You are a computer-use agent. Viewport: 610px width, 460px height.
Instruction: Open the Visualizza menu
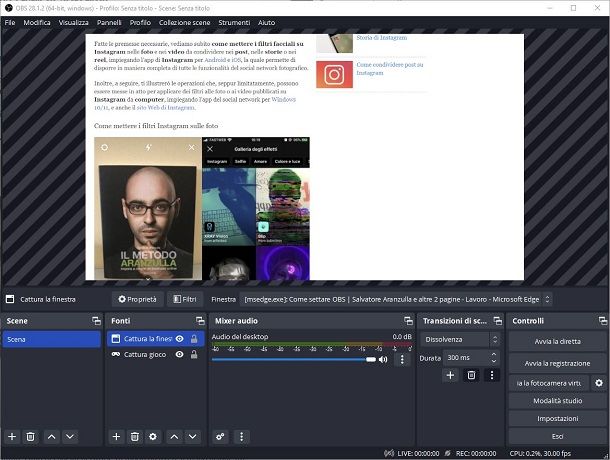tap(74, 23)
